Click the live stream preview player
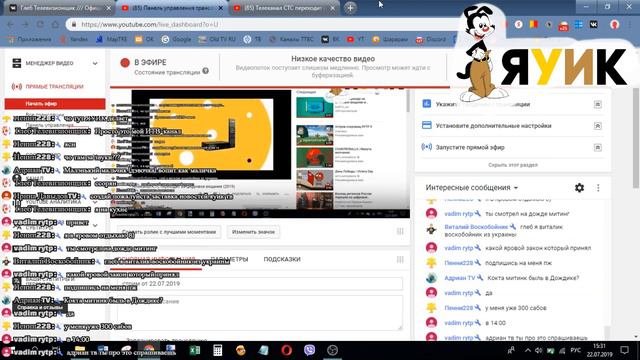The height and width of the screenshot is (360, 640). point(260,153)
